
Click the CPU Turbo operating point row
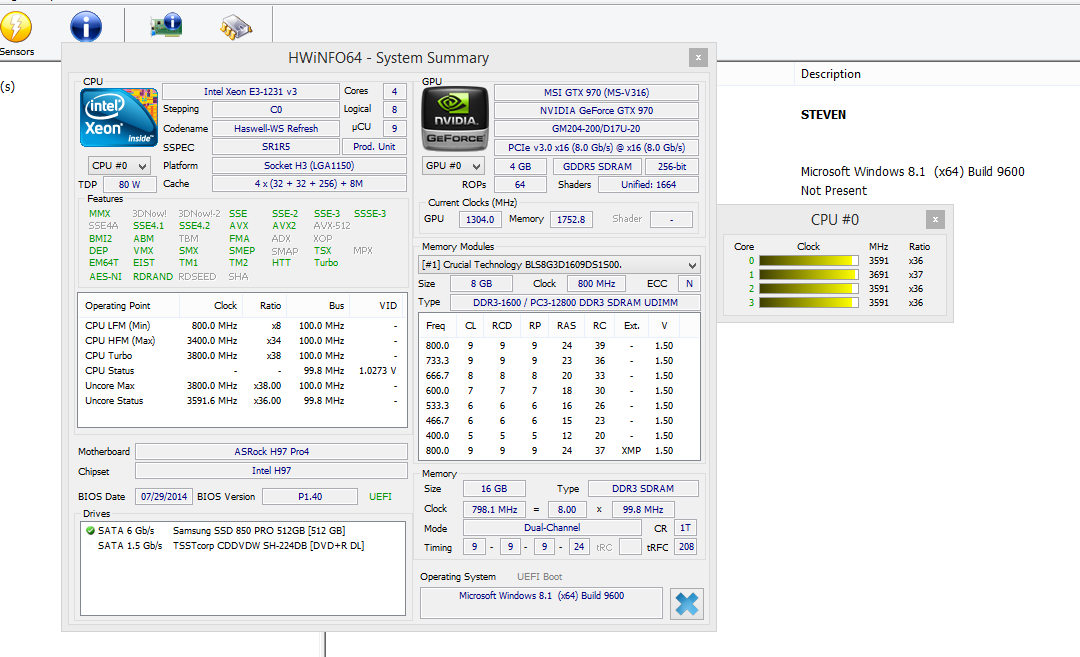tap(242, 356)
